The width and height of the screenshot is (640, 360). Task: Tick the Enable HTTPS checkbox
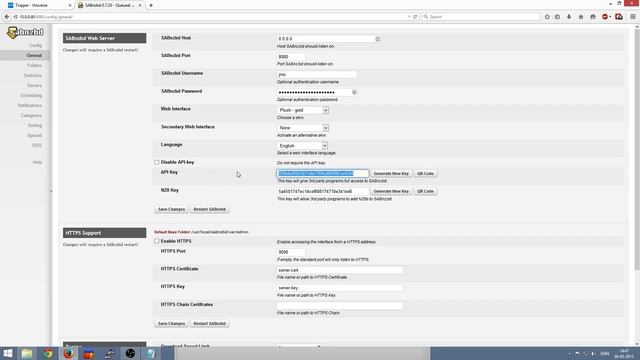point(157,241)
